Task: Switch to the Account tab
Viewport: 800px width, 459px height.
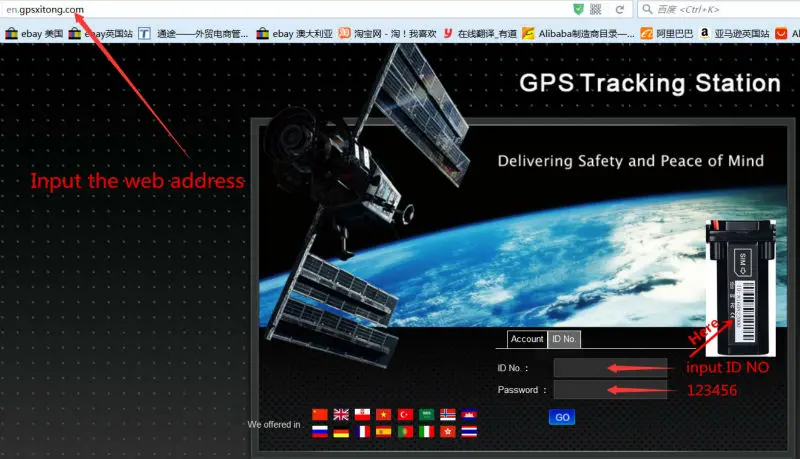Action: (527, 339)
